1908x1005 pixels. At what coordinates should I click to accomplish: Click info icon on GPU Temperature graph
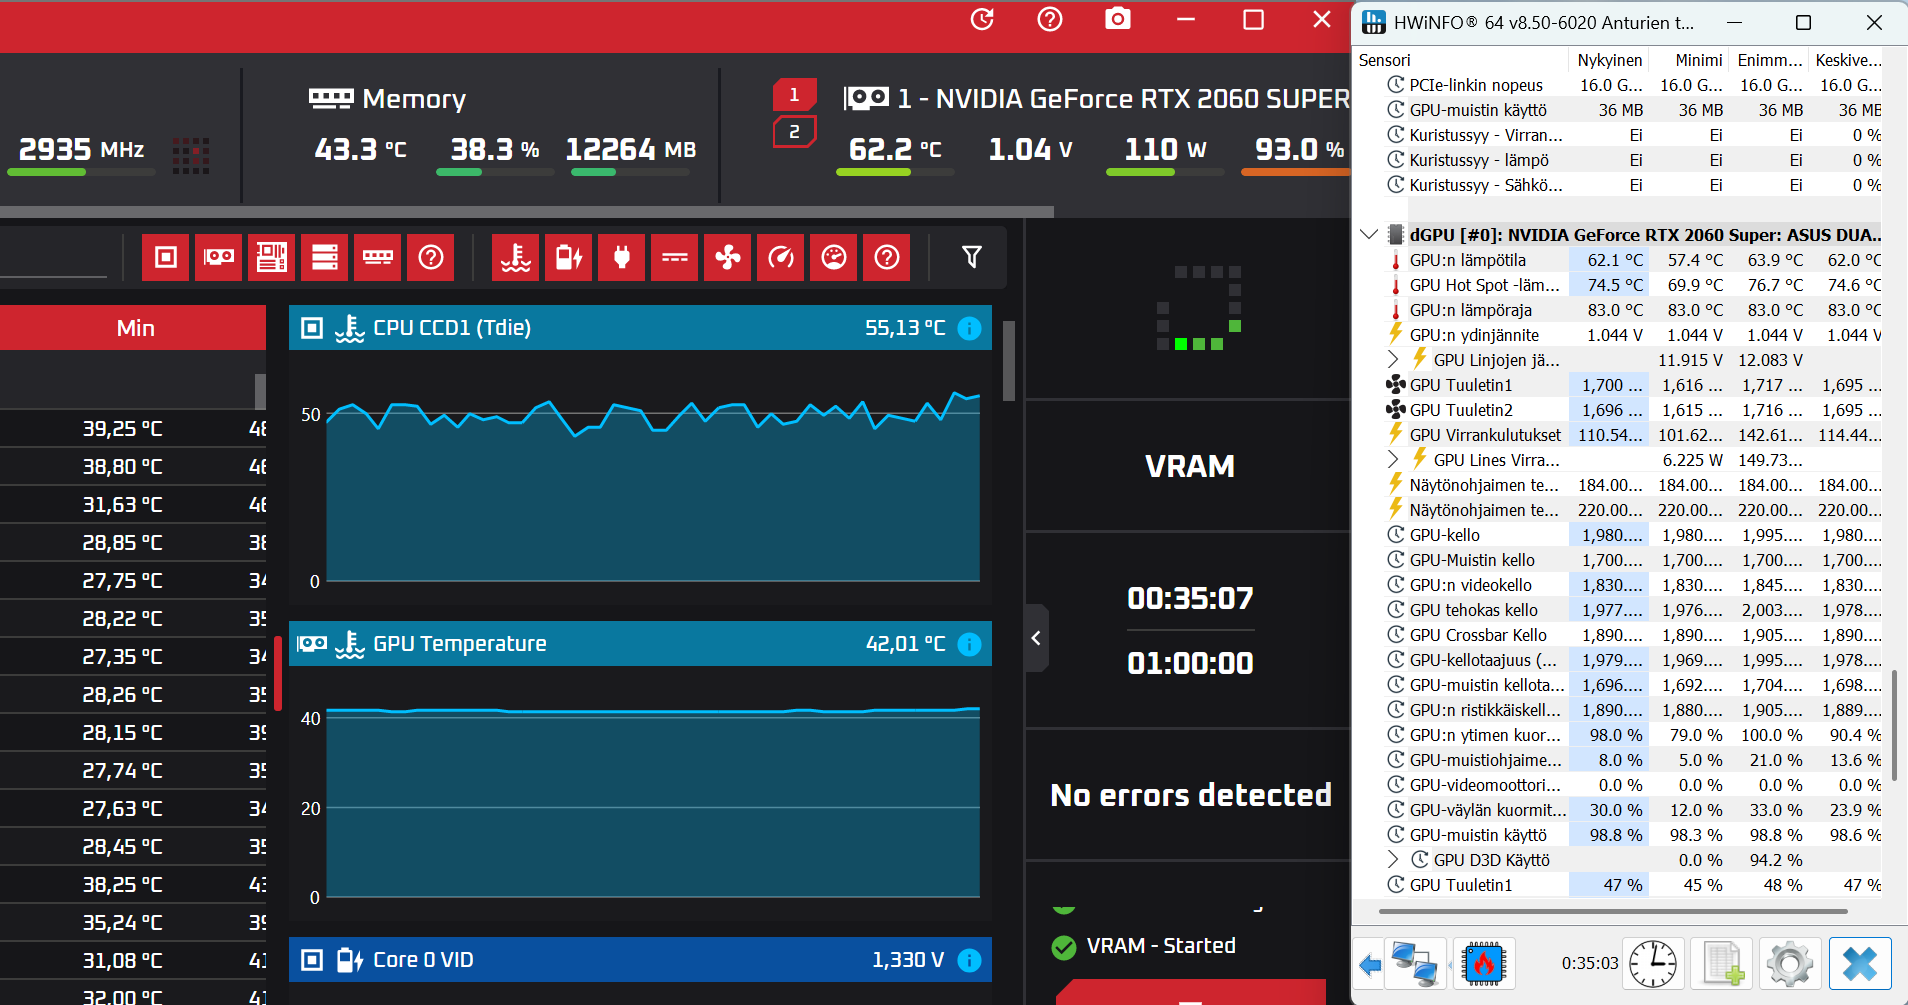tap(969, 644)
